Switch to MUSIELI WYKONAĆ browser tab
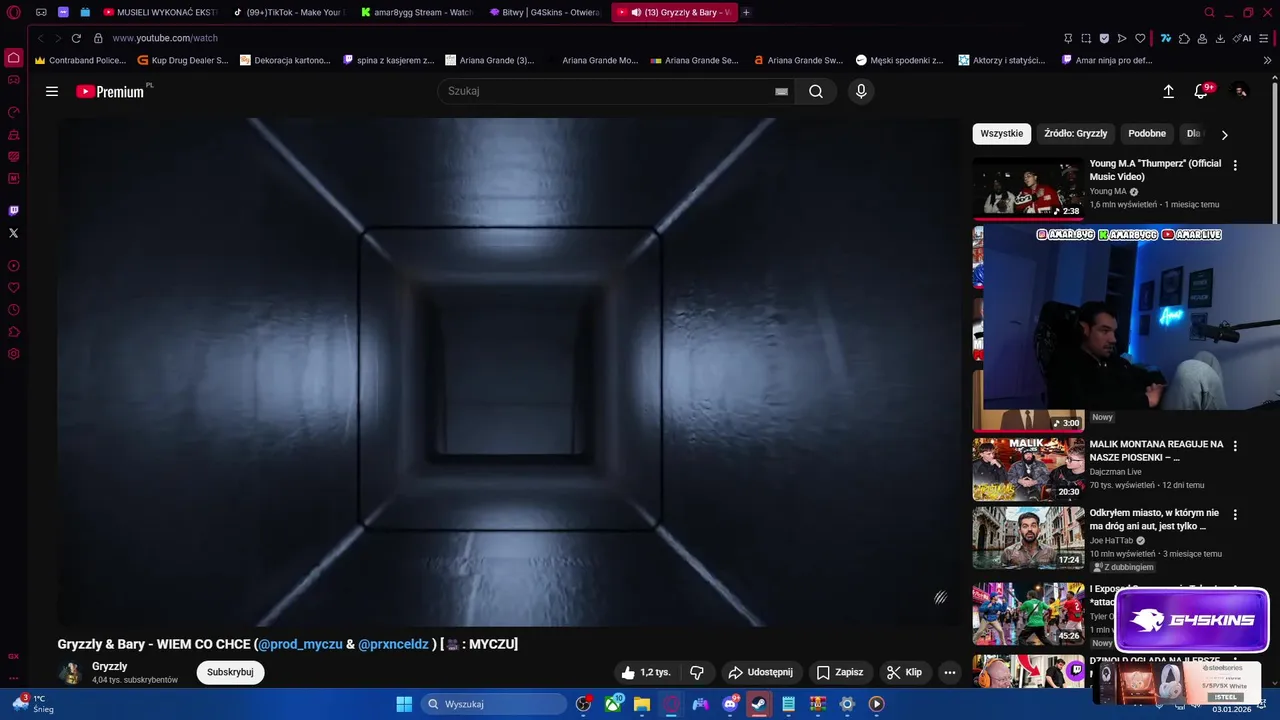The width and height of the screenshot is (1280, 720). point(160,12)
